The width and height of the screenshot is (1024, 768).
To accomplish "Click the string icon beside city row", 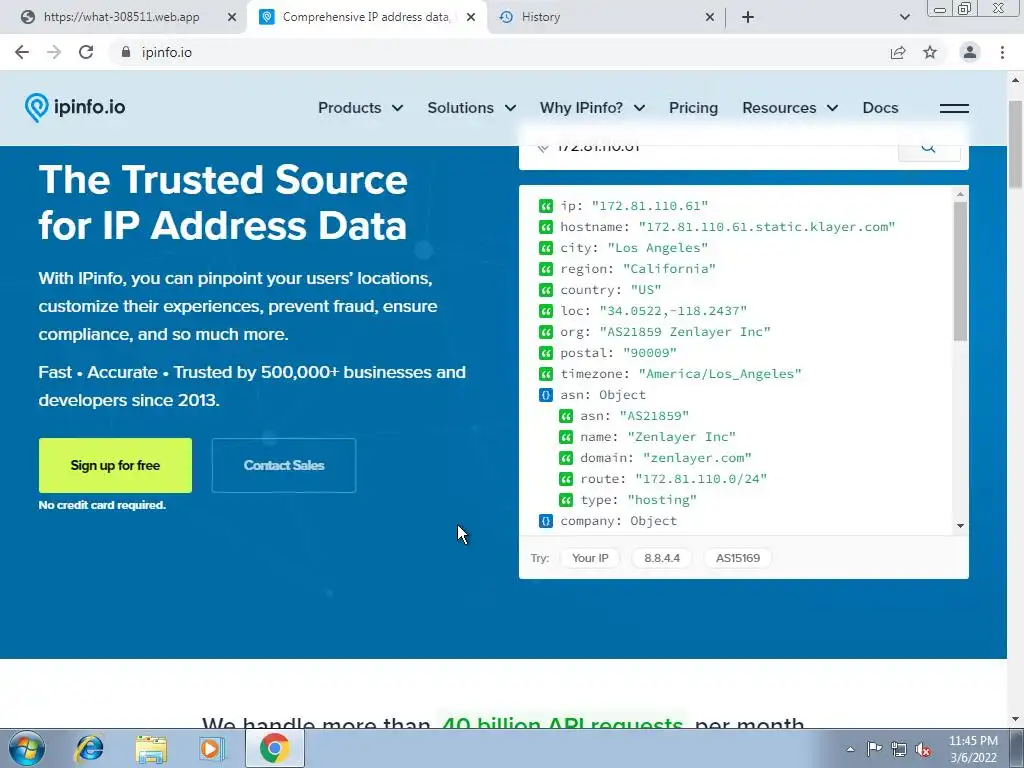I will coord(546,248).
